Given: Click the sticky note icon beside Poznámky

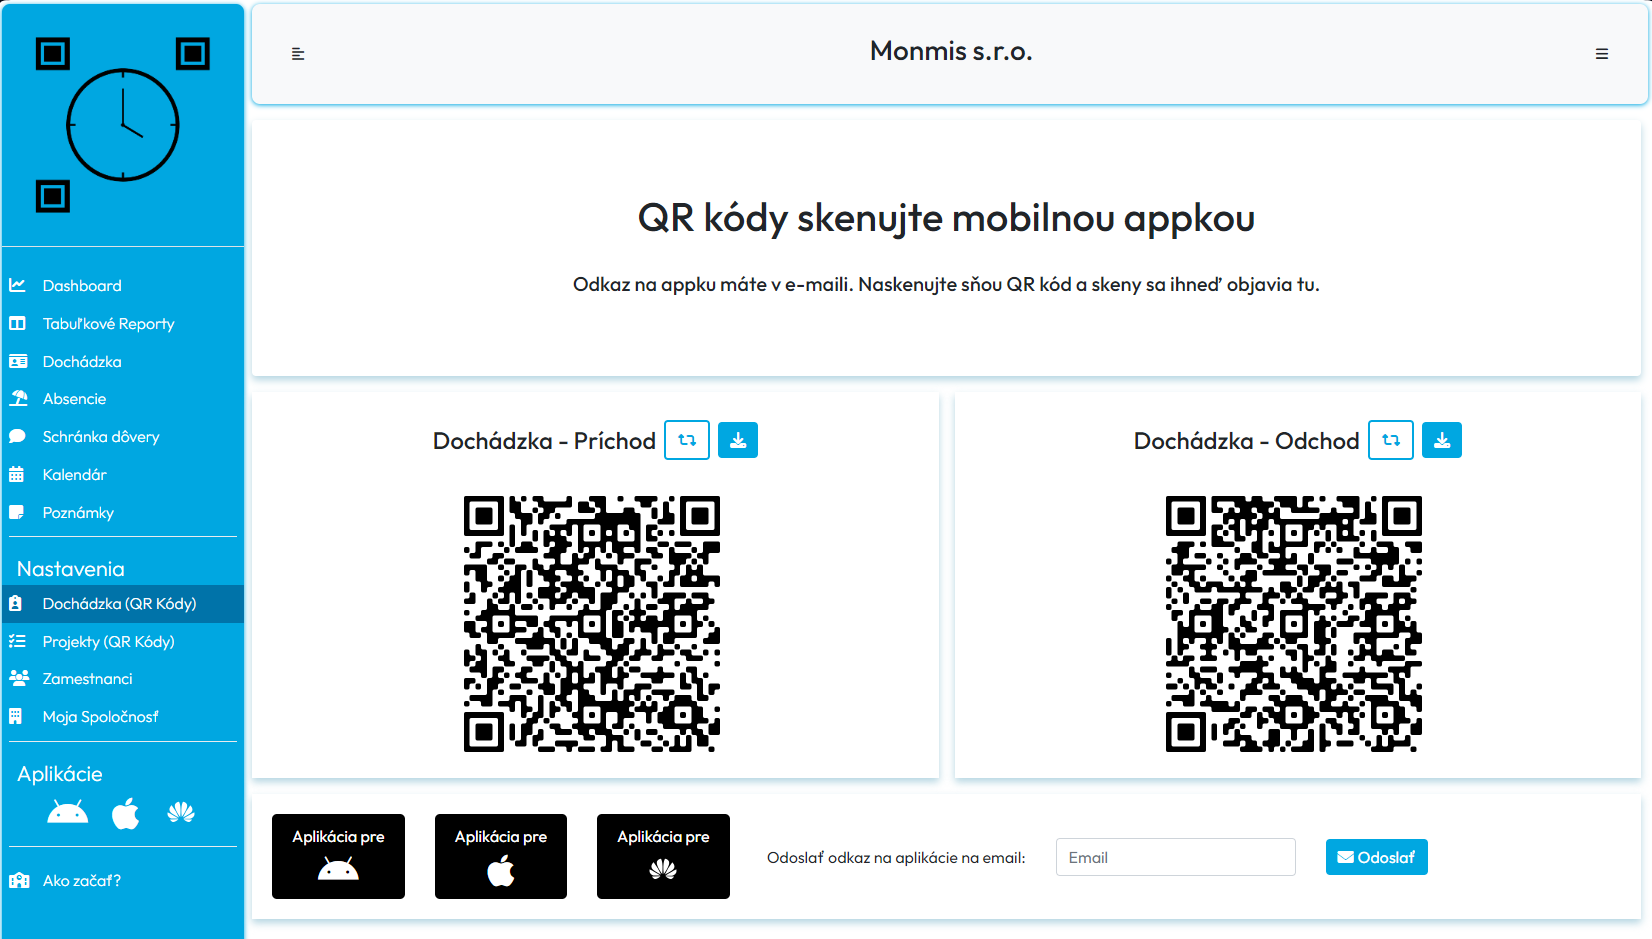Looking at the screenshot, I should click(x=16, y=512).
